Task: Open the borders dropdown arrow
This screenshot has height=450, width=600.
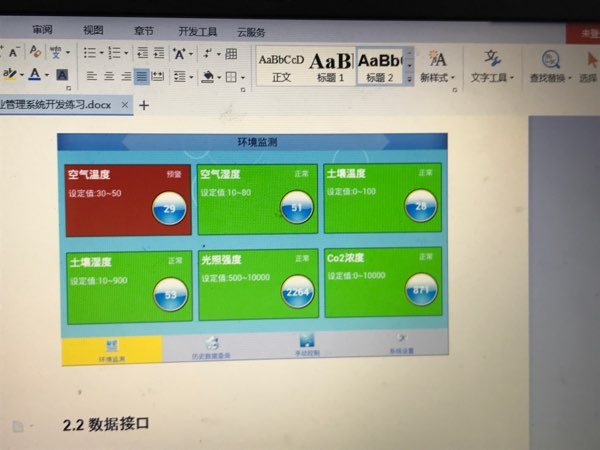Action: pyautogui.click(x=243, y=78)
